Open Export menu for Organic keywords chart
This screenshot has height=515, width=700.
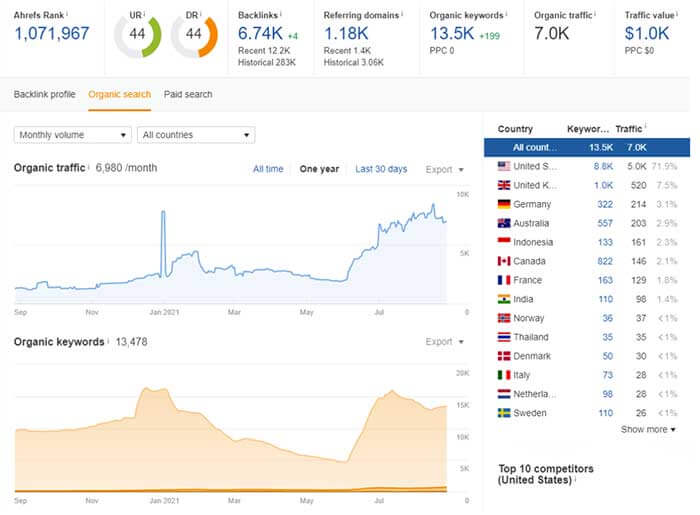(445, 341)
